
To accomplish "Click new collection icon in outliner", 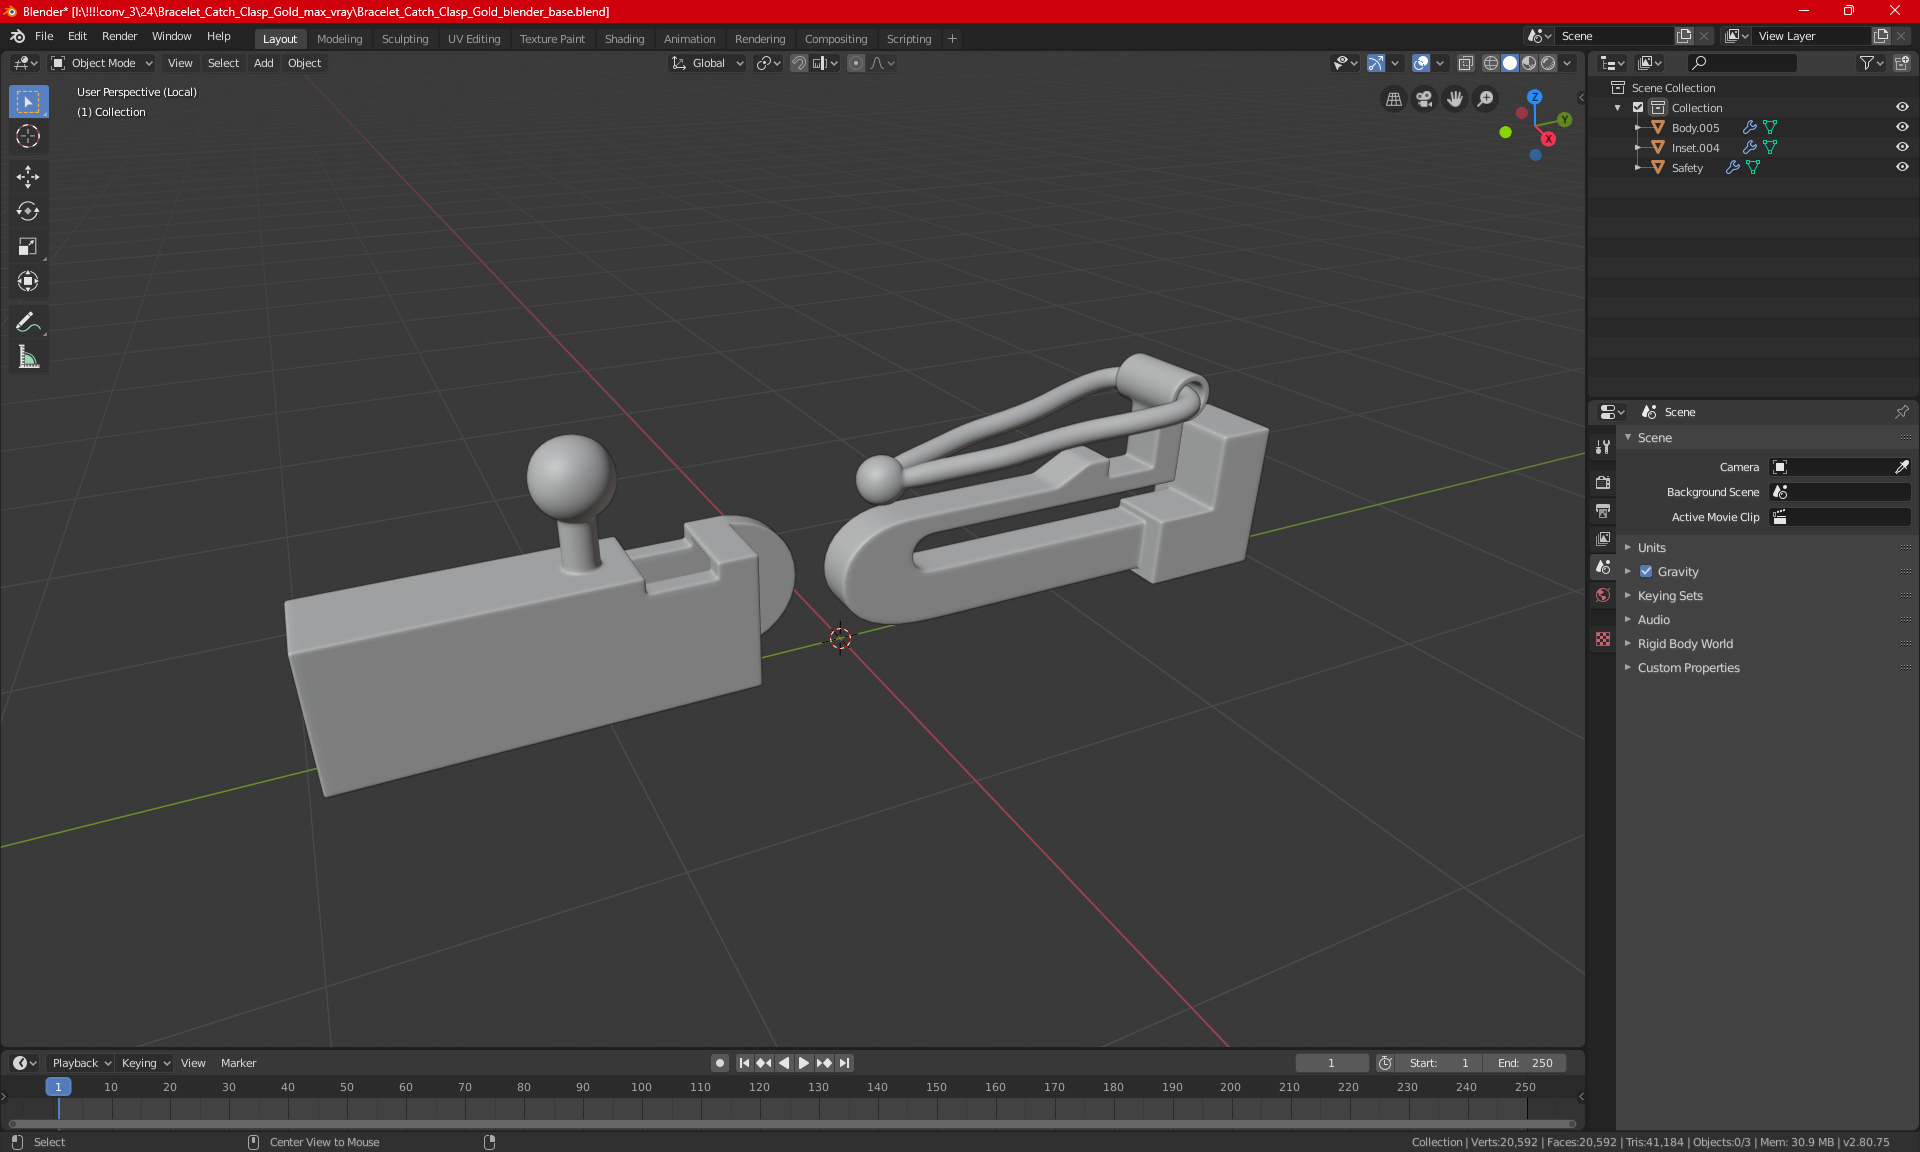I will (1902, 63).
